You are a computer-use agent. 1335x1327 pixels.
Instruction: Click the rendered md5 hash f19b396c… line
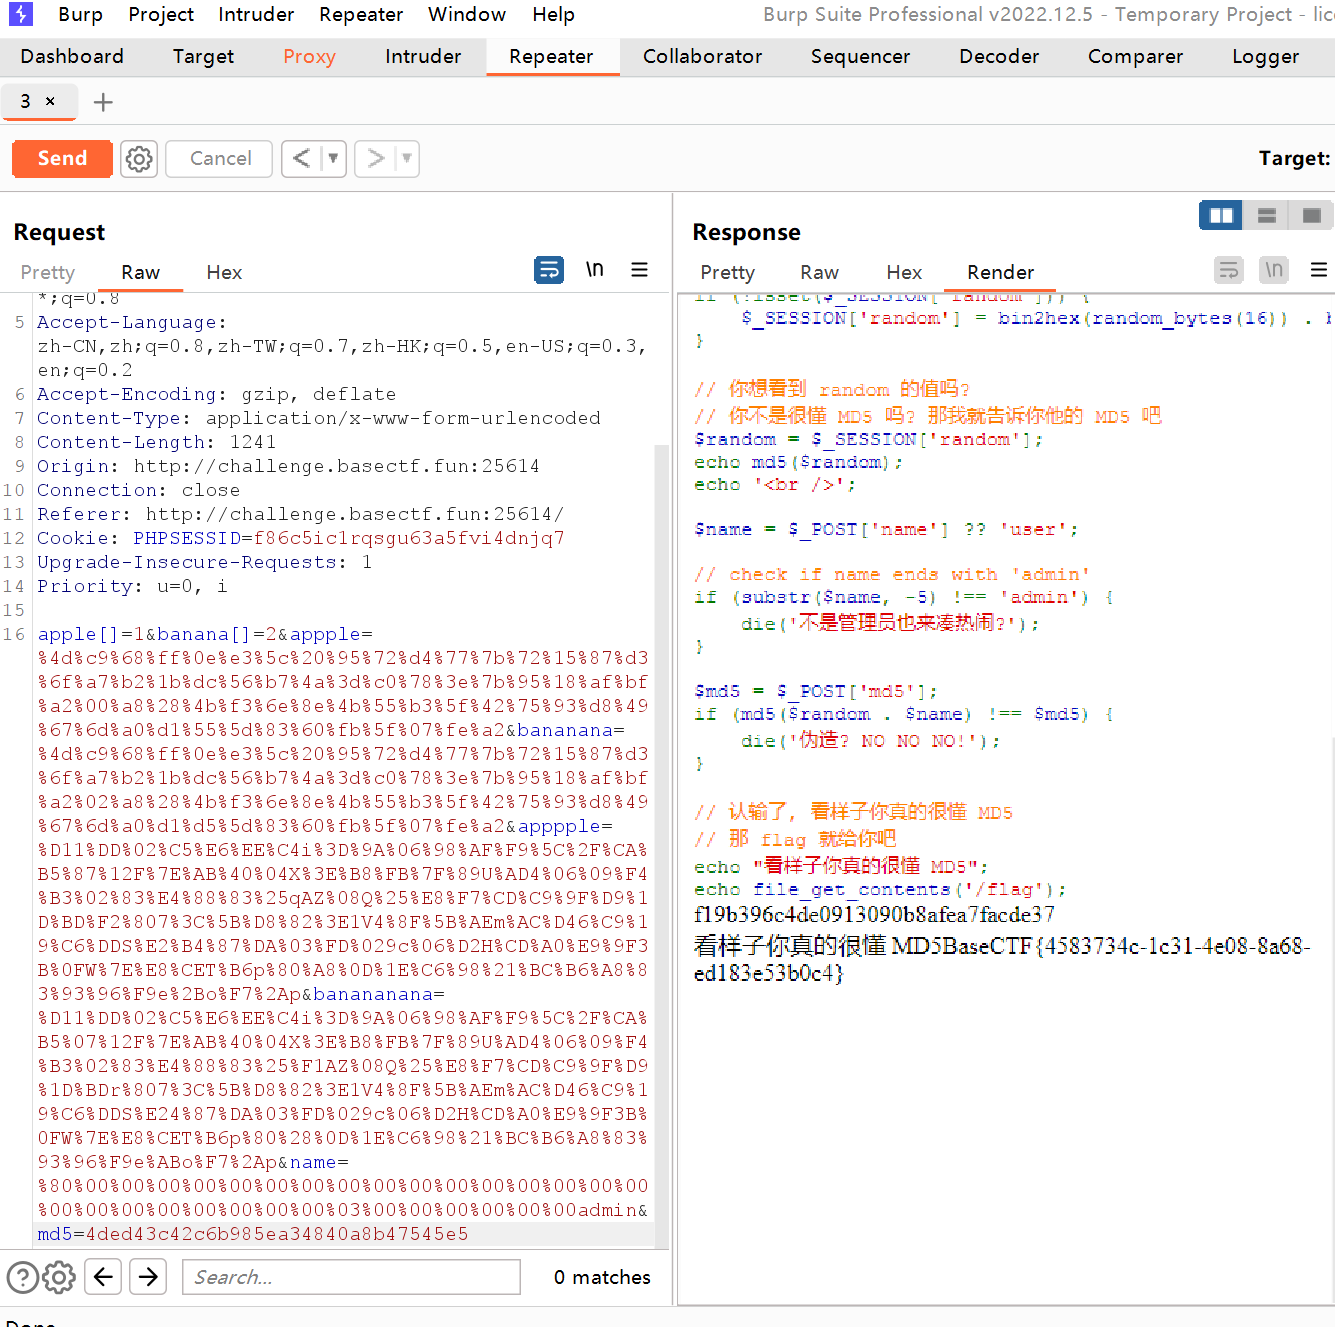(x=874, y=914)
